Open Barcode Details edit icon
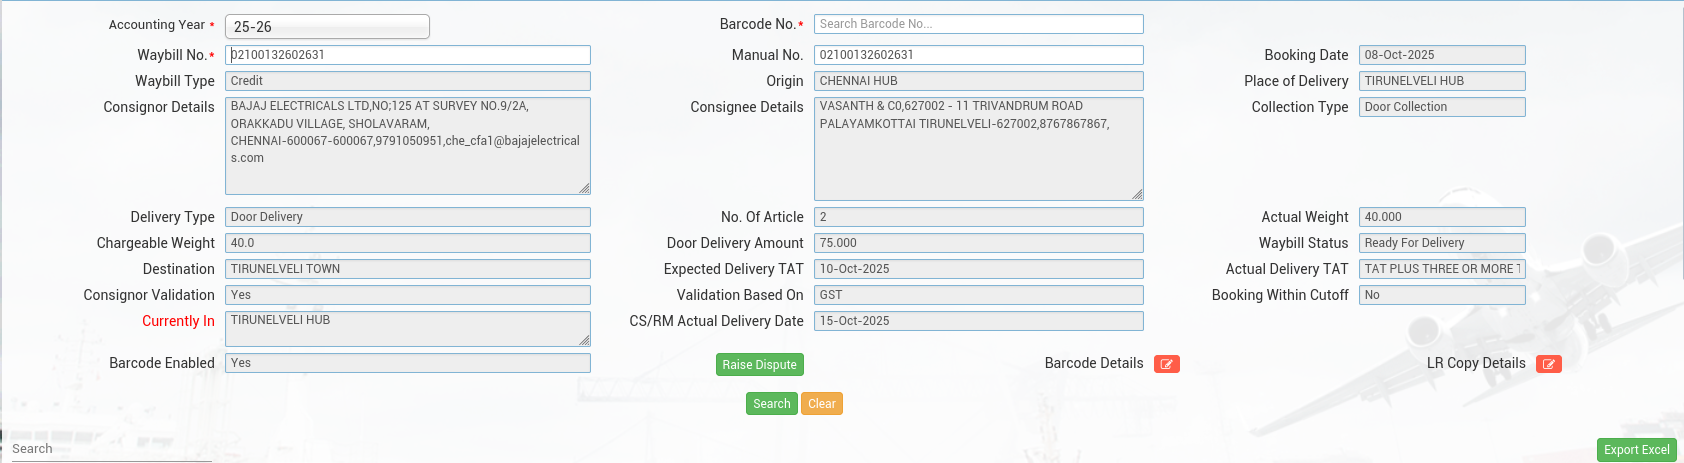Screen dimensions: 1684x463 click(1166, 364)
